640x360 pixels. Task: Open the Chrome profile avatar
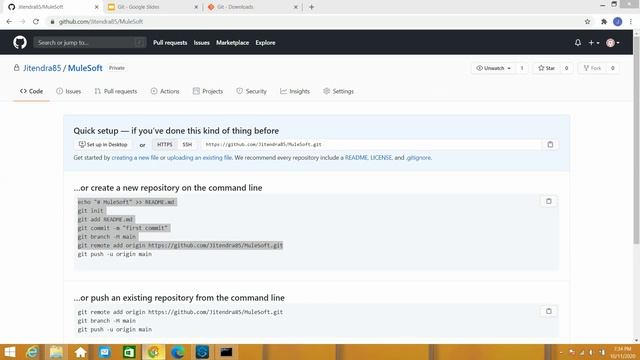point(618,21)
